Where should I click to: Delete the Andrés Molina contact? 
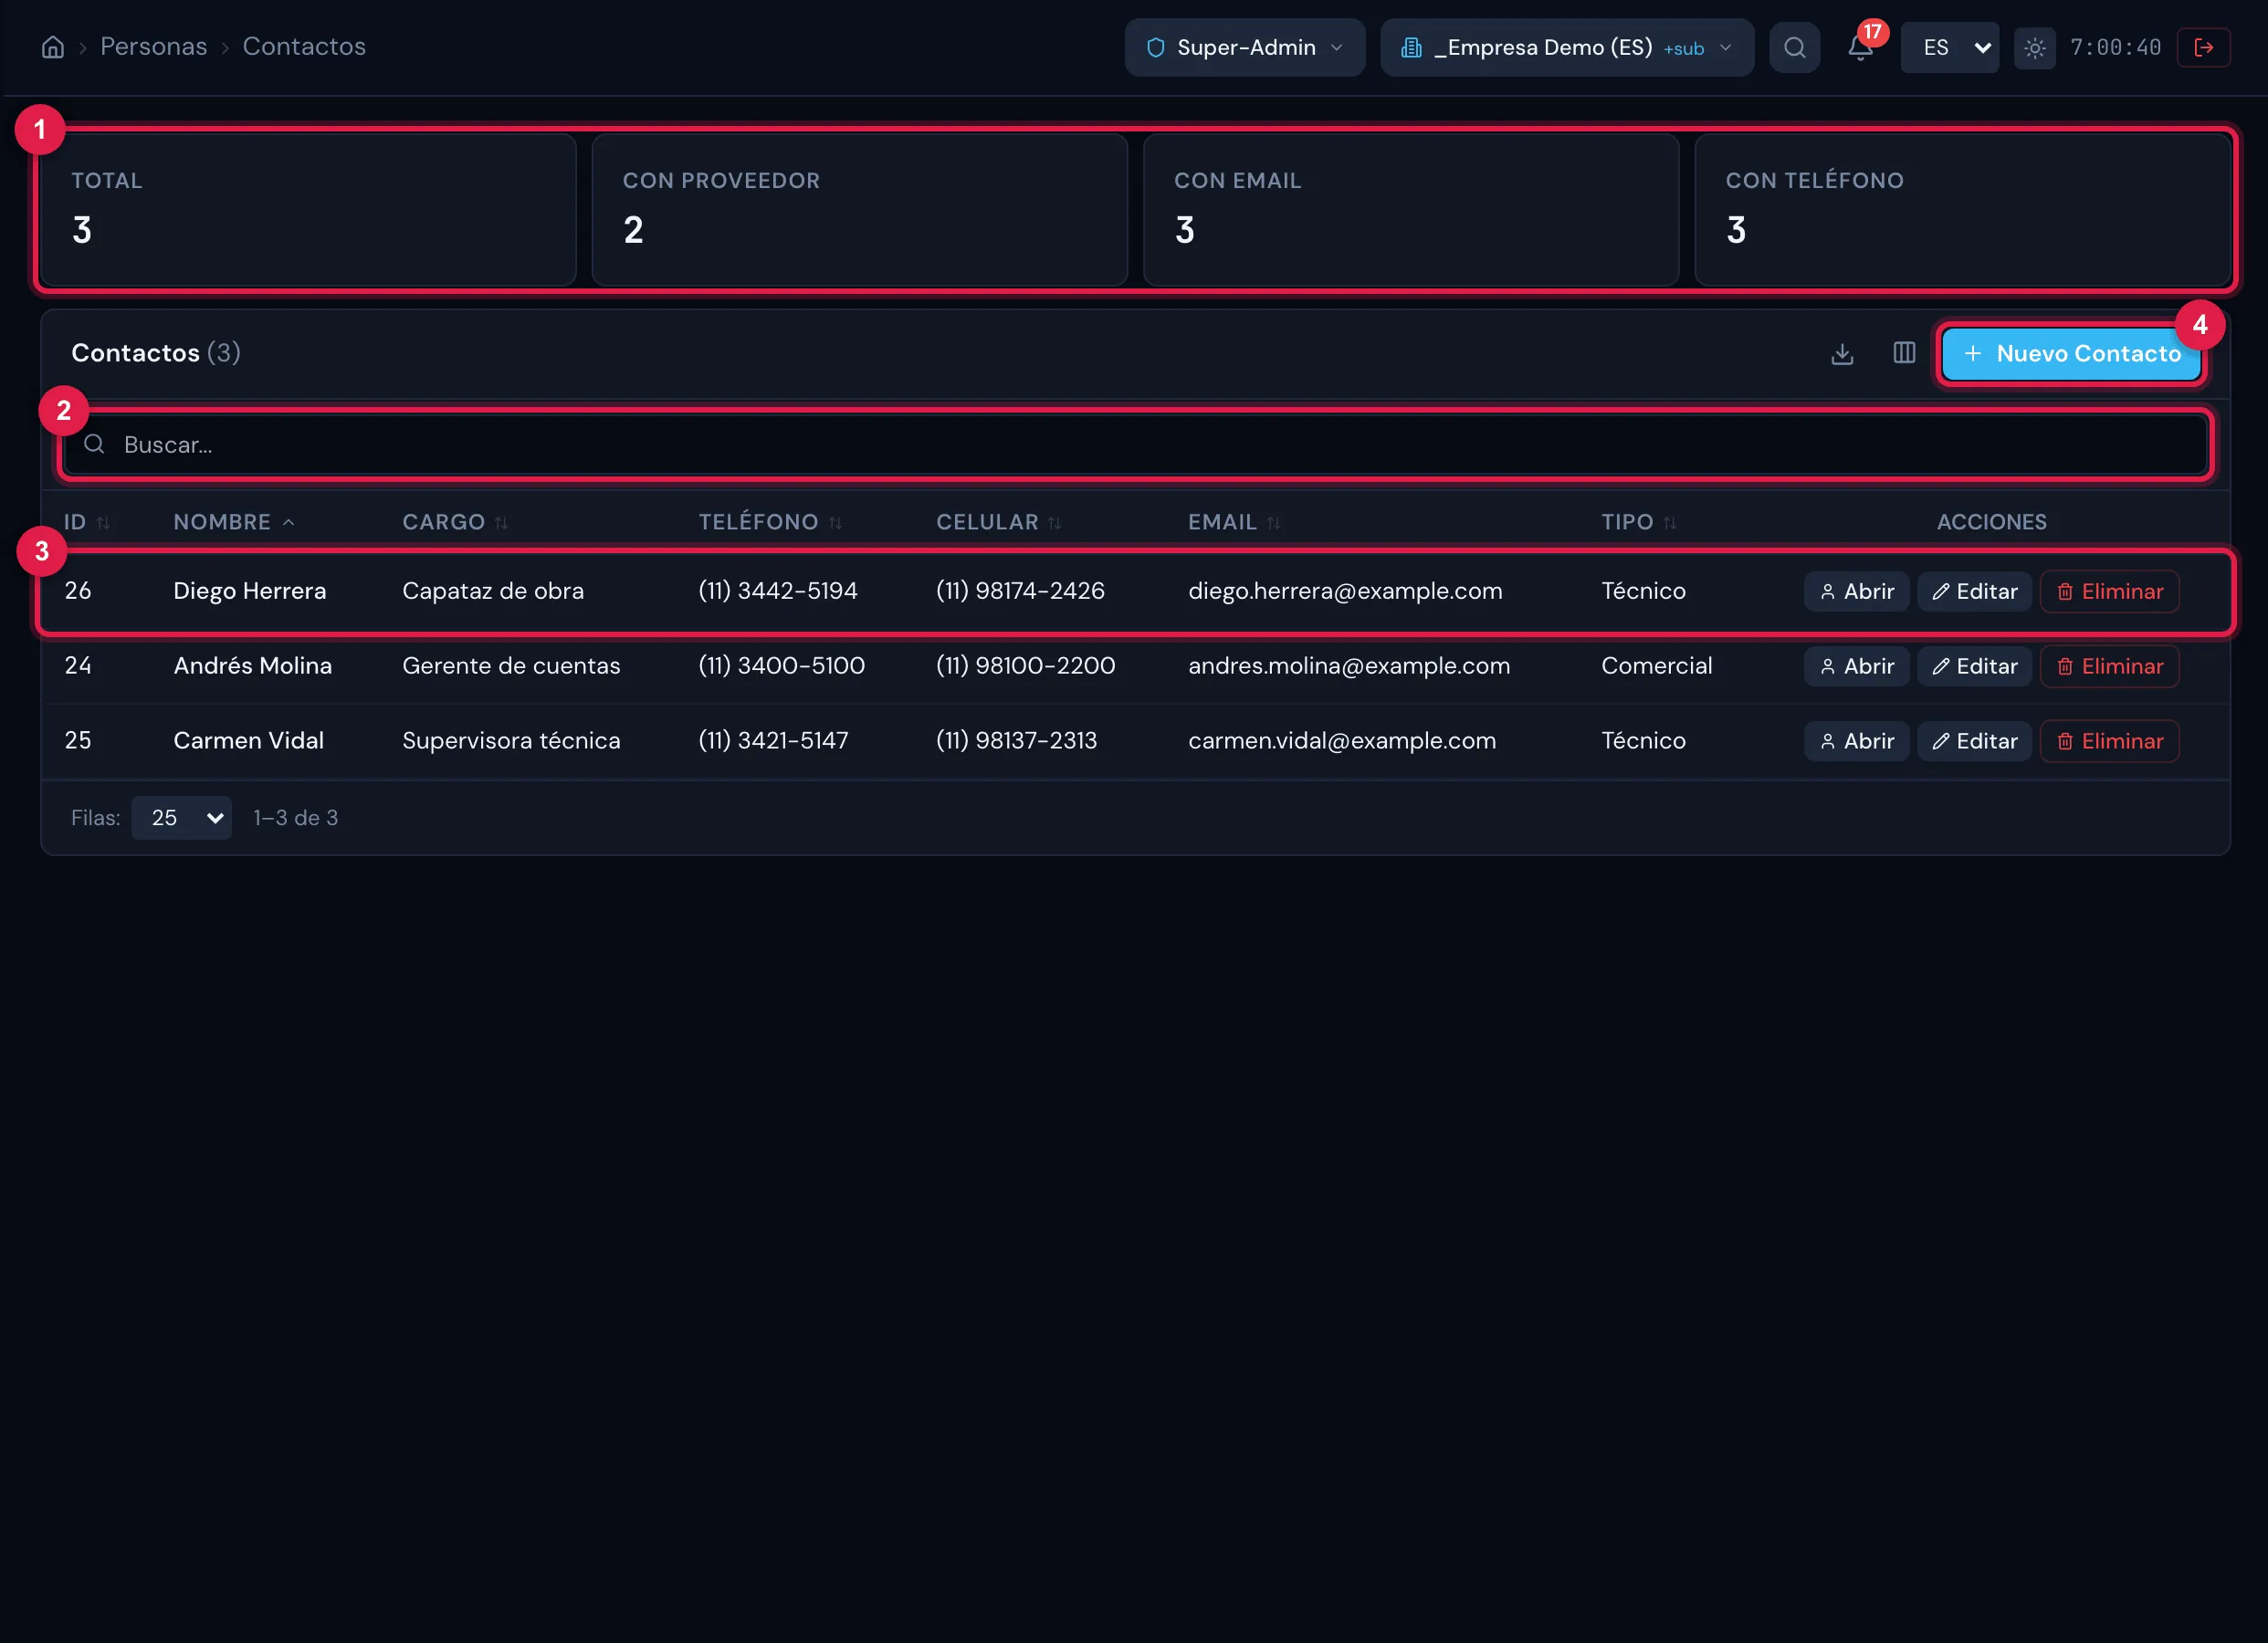(x=2109, y=666)
